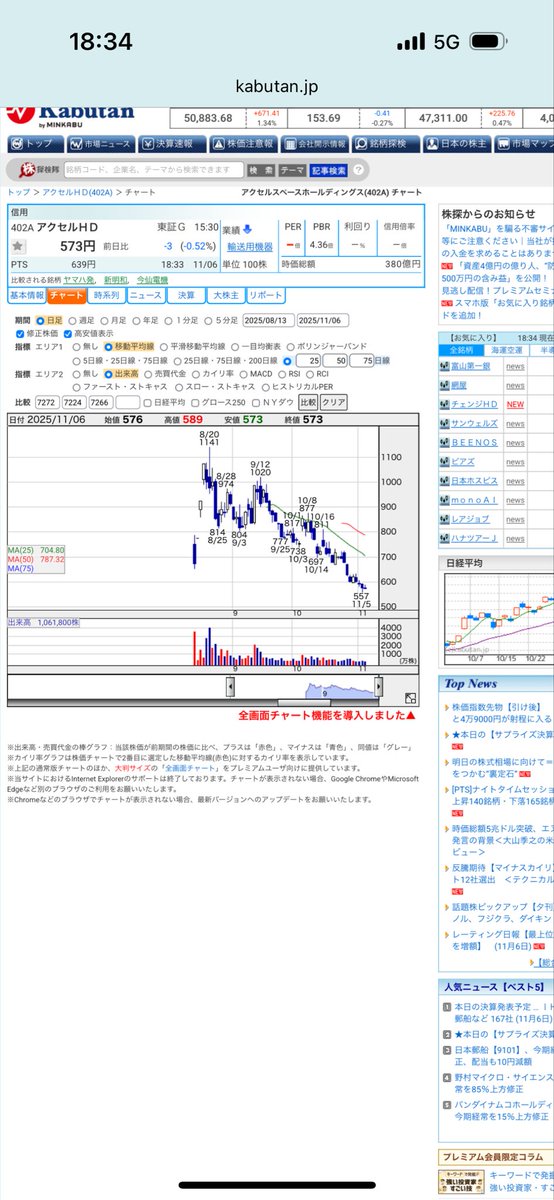Toggle the 高安値表示 checkbox
The height and width of the screenshot is (1200, 554).
click(x=66, y=333)
